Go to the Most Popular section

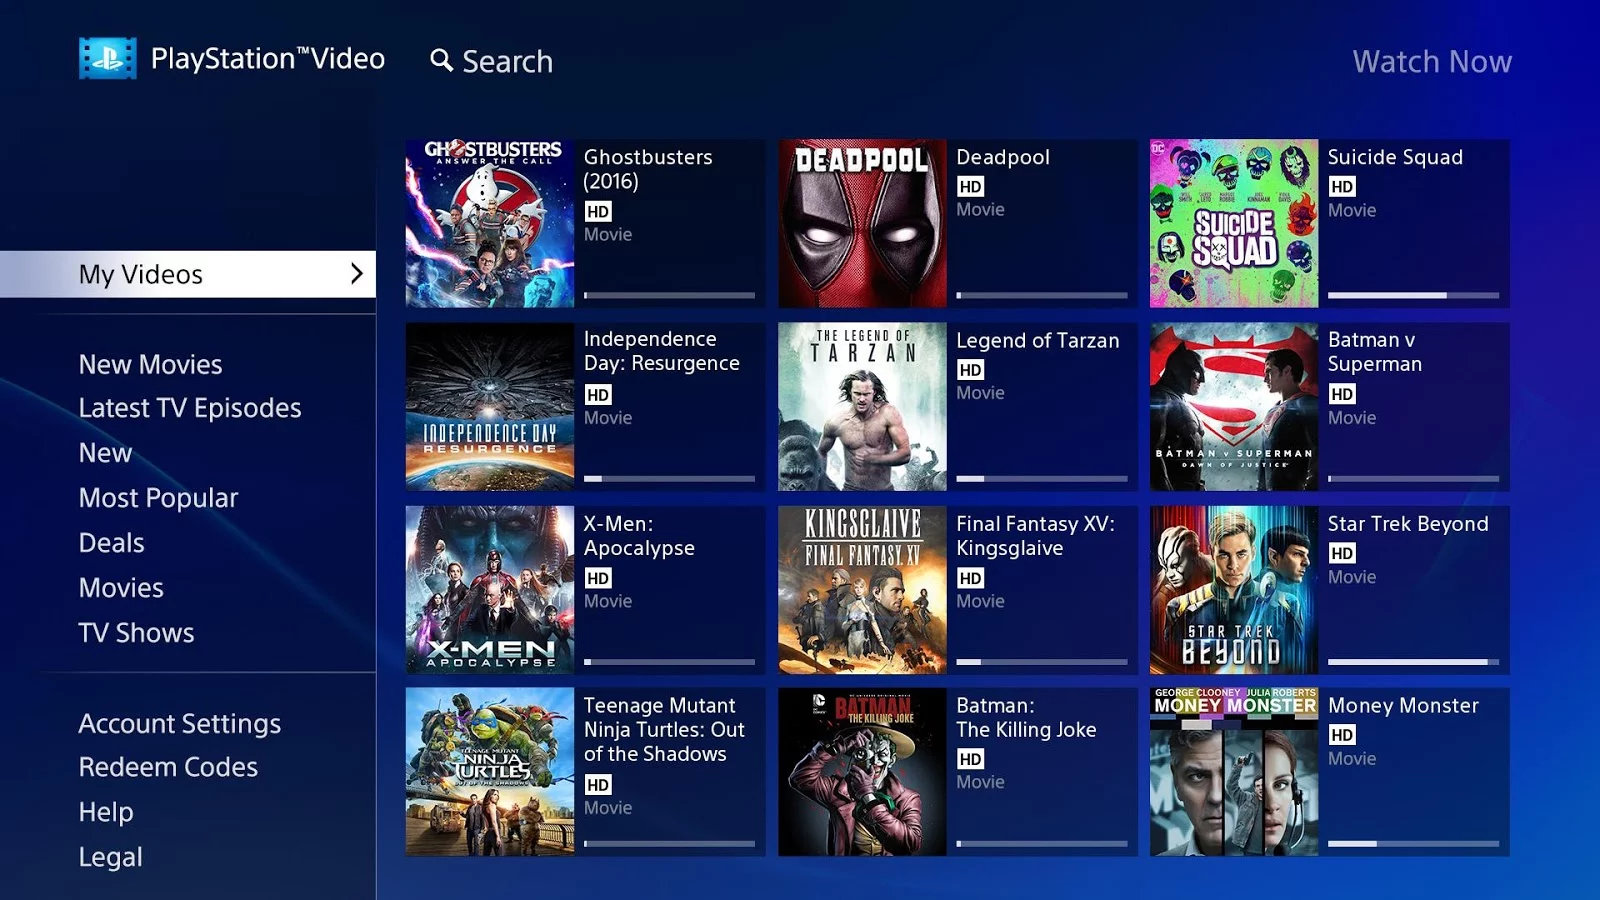(158, 498)
